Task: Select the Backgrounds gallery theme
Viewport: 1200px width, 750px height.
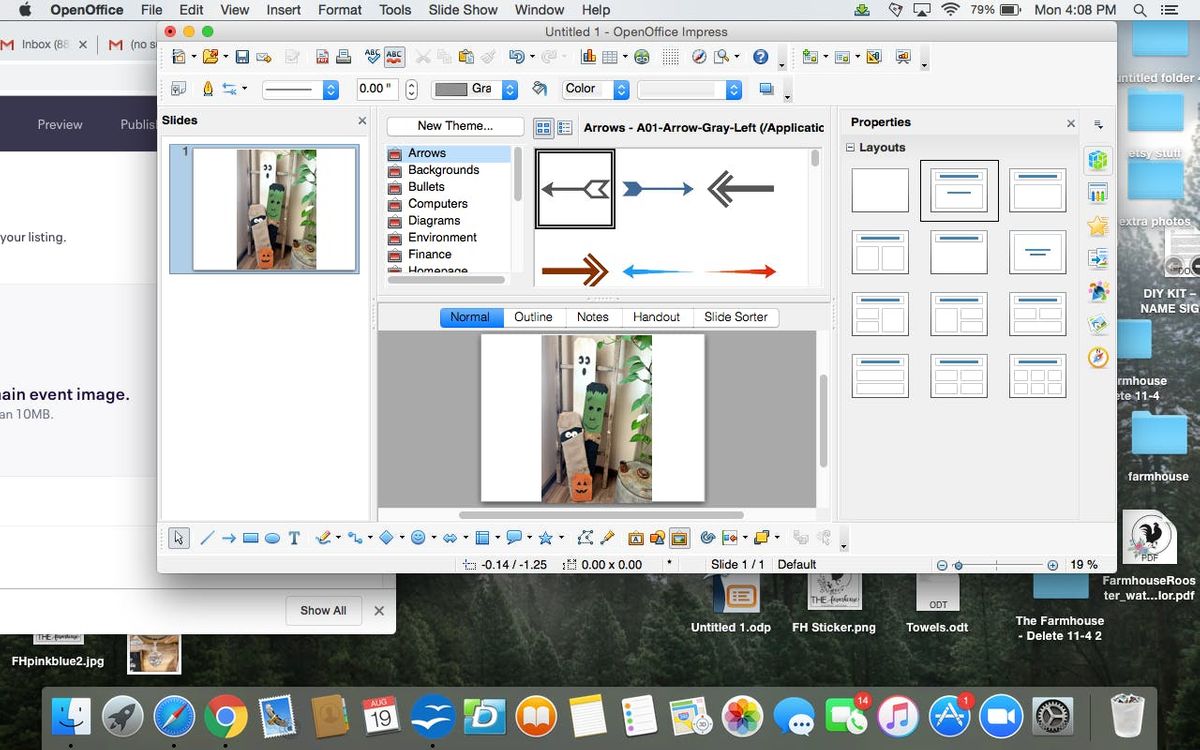Action: click(443, 170)
